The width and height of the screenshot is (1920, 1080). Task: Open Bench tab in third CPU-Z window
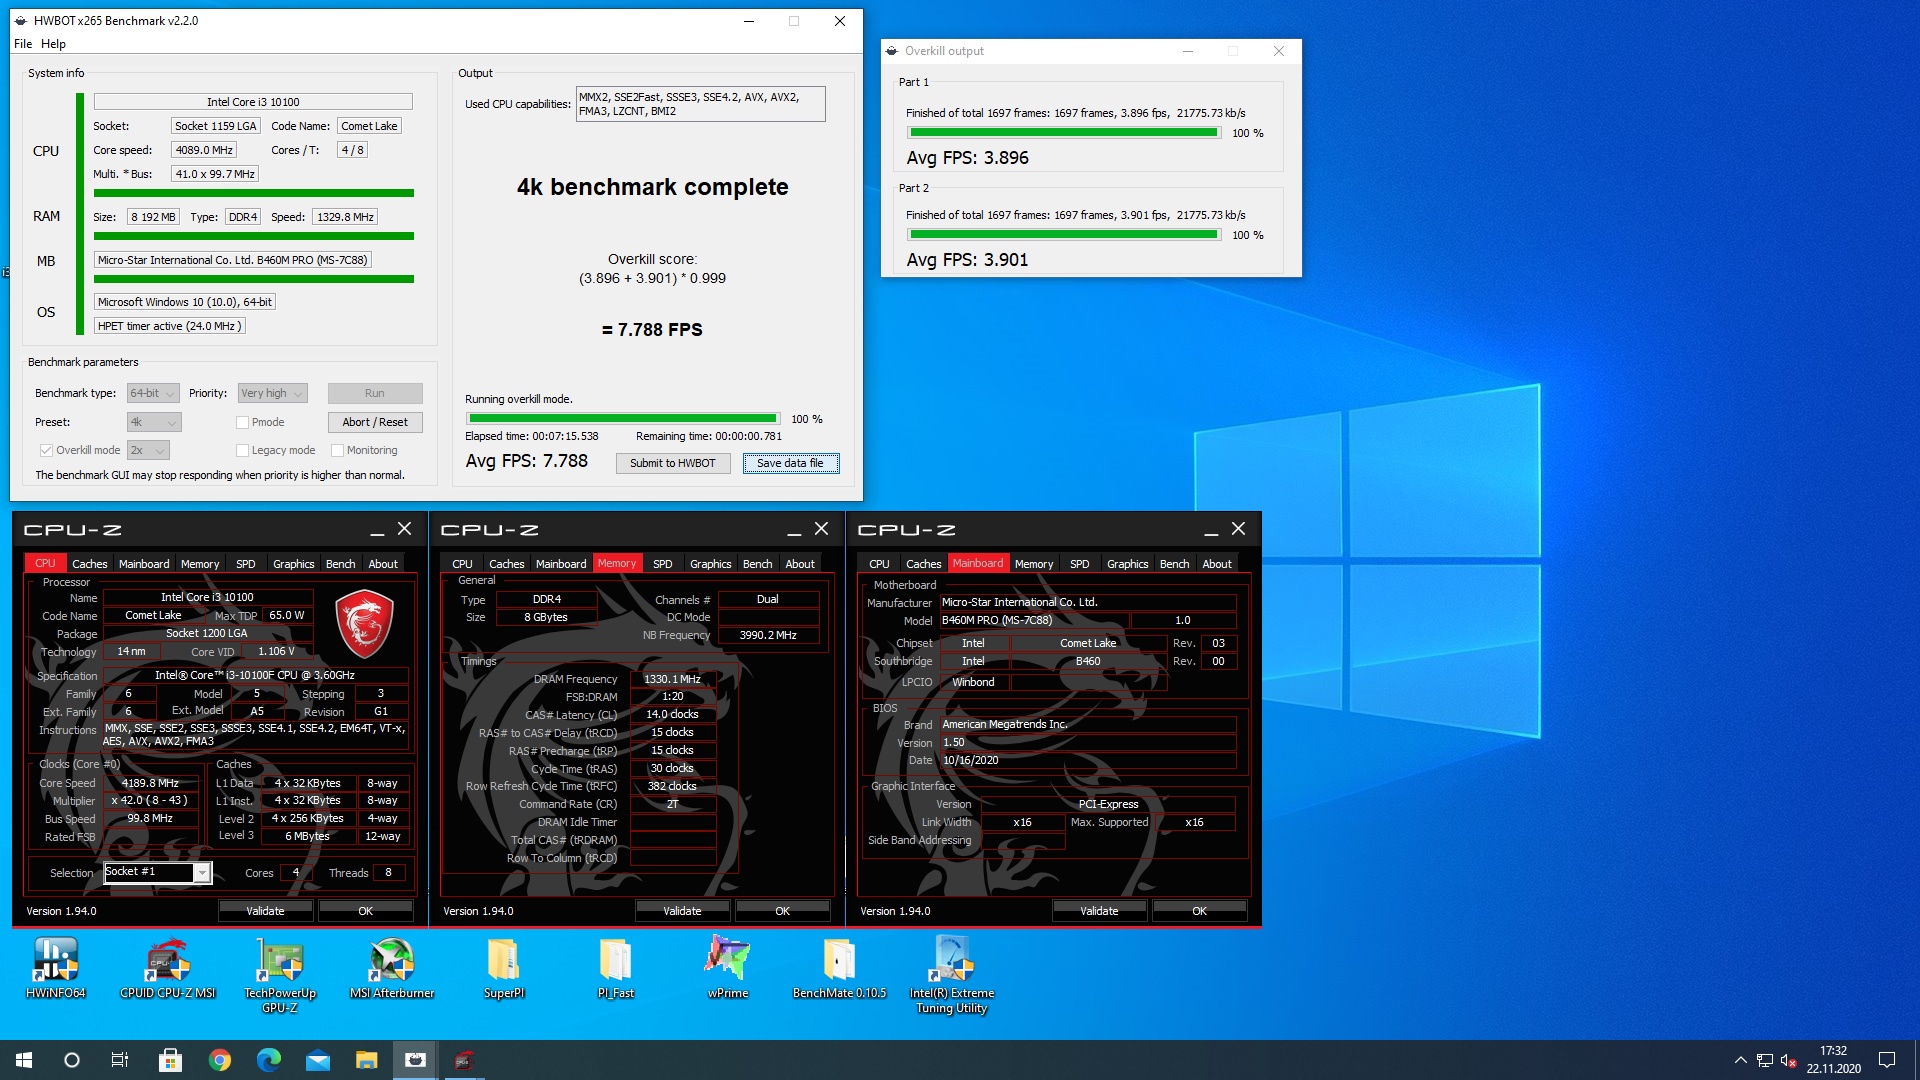coord(1174,564)
